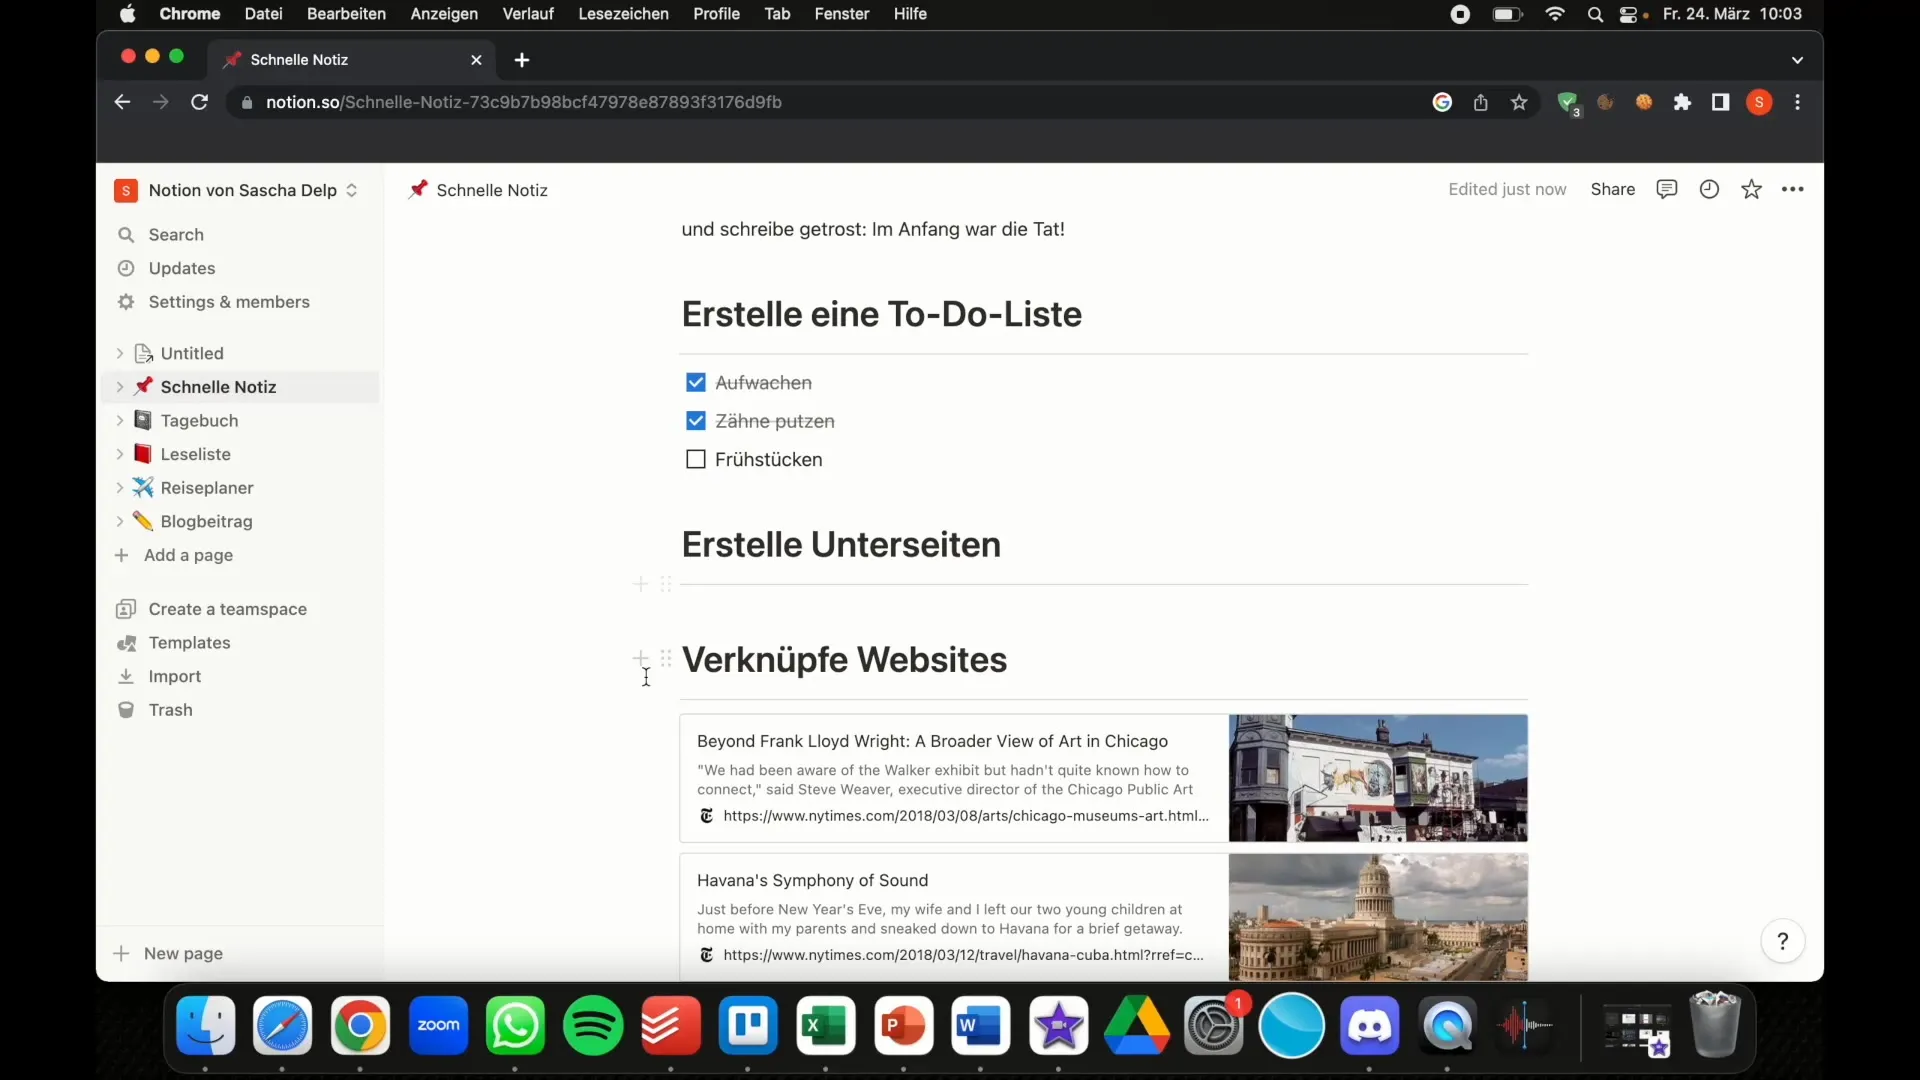Screen dimensions: 1920x1080
Task: Open the Datei menu in menu bar
Action: click(x=262, y=13)
